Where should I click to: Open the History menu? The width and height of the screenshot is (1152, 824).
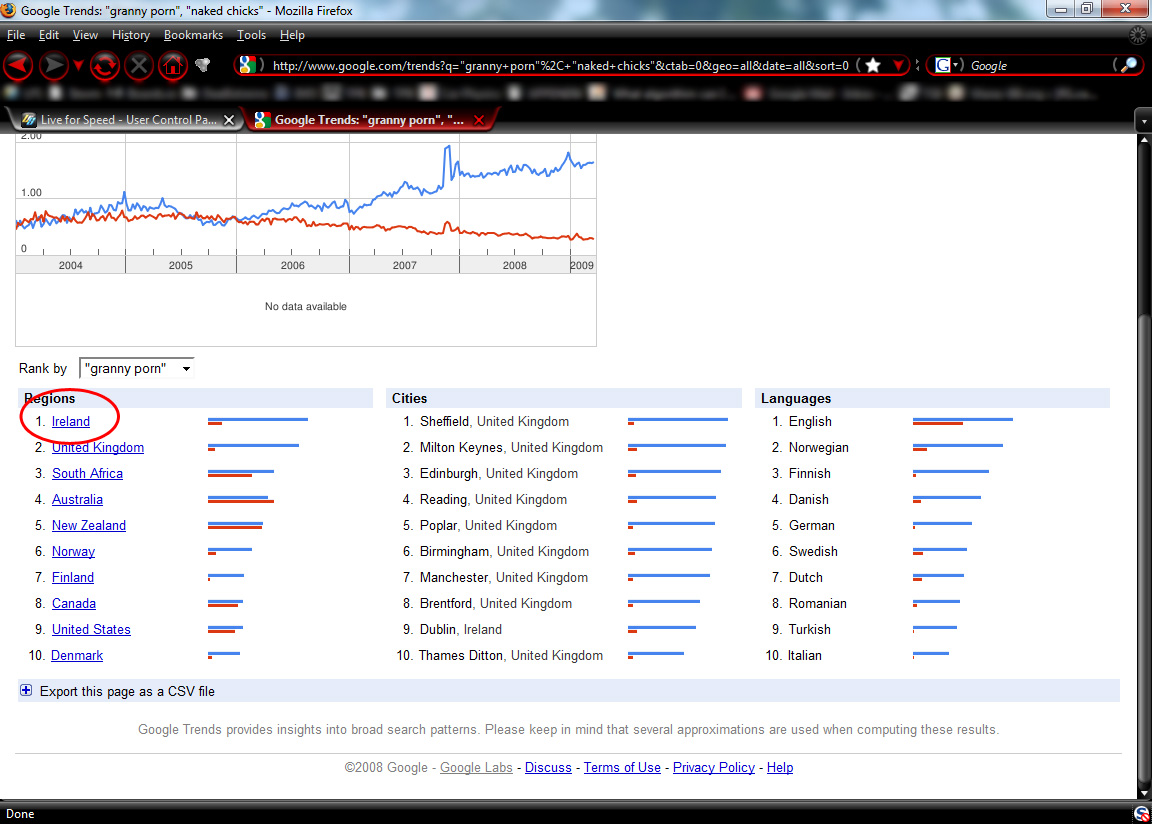tap(131, 35)
